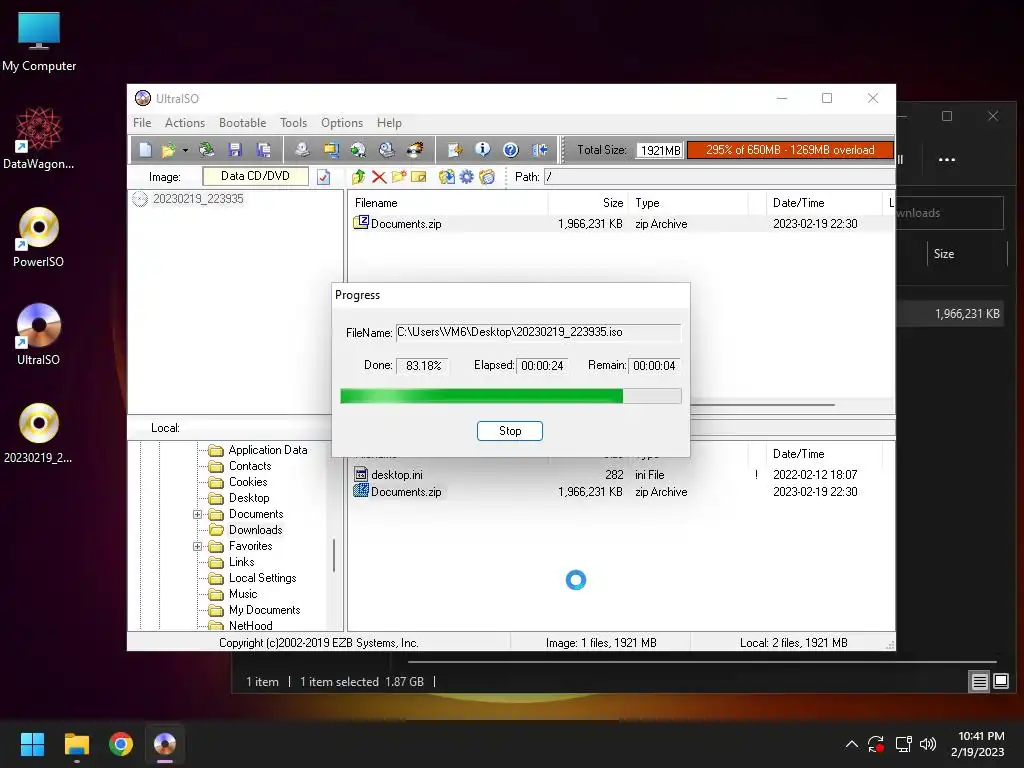
Task: Click the Extract icon in image toolbar
Action: pos(447,177)
